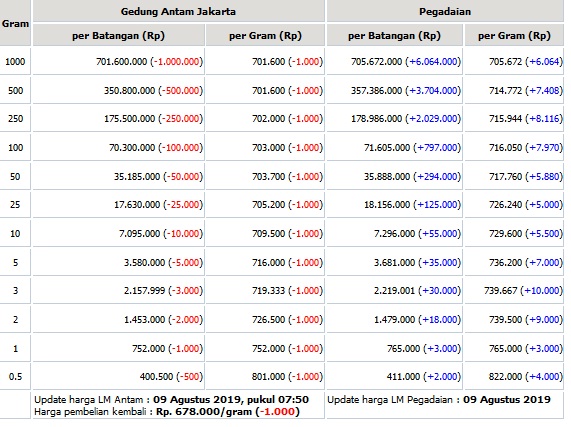The width and height of the screenshot is (571, 427).
Task: Click Pegadaian price 705.672.000 per batangan
Action: (377, 62)
